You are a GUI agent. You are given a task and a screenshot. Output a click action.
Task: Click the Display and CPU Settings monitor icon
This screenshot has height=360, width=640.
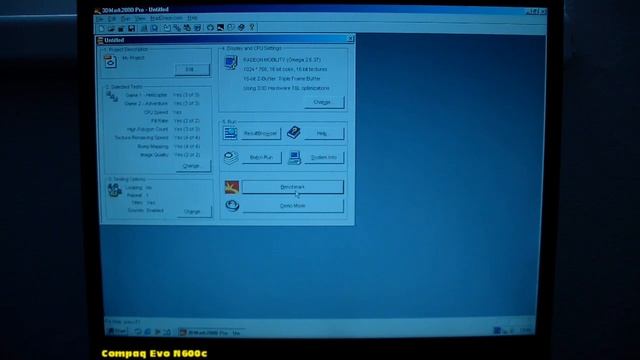231,62
